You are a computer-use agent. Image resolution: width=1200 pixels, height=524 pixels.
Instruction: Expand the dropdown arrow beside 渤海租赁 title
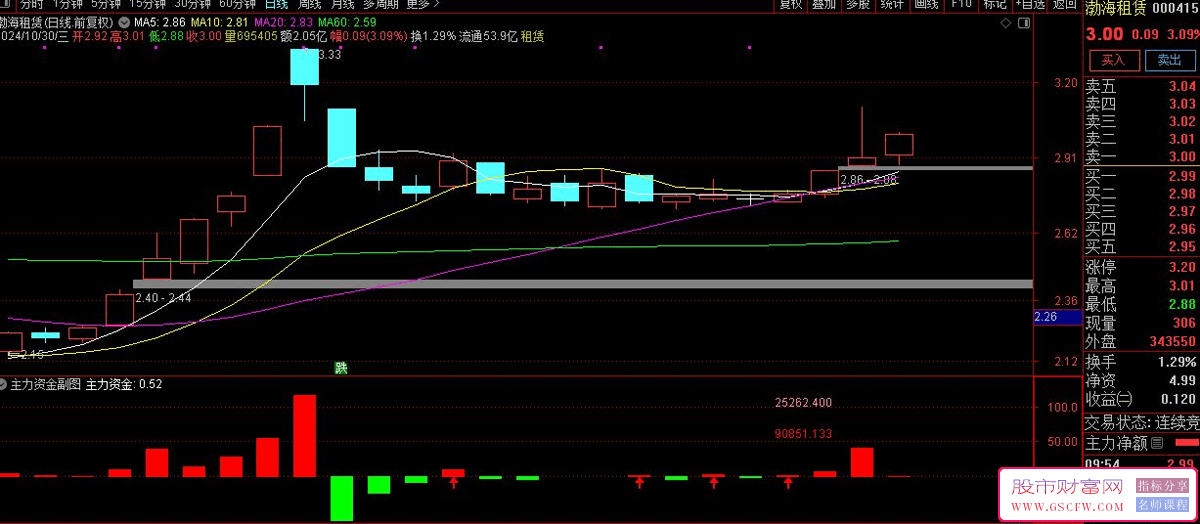tap(122, 21)
